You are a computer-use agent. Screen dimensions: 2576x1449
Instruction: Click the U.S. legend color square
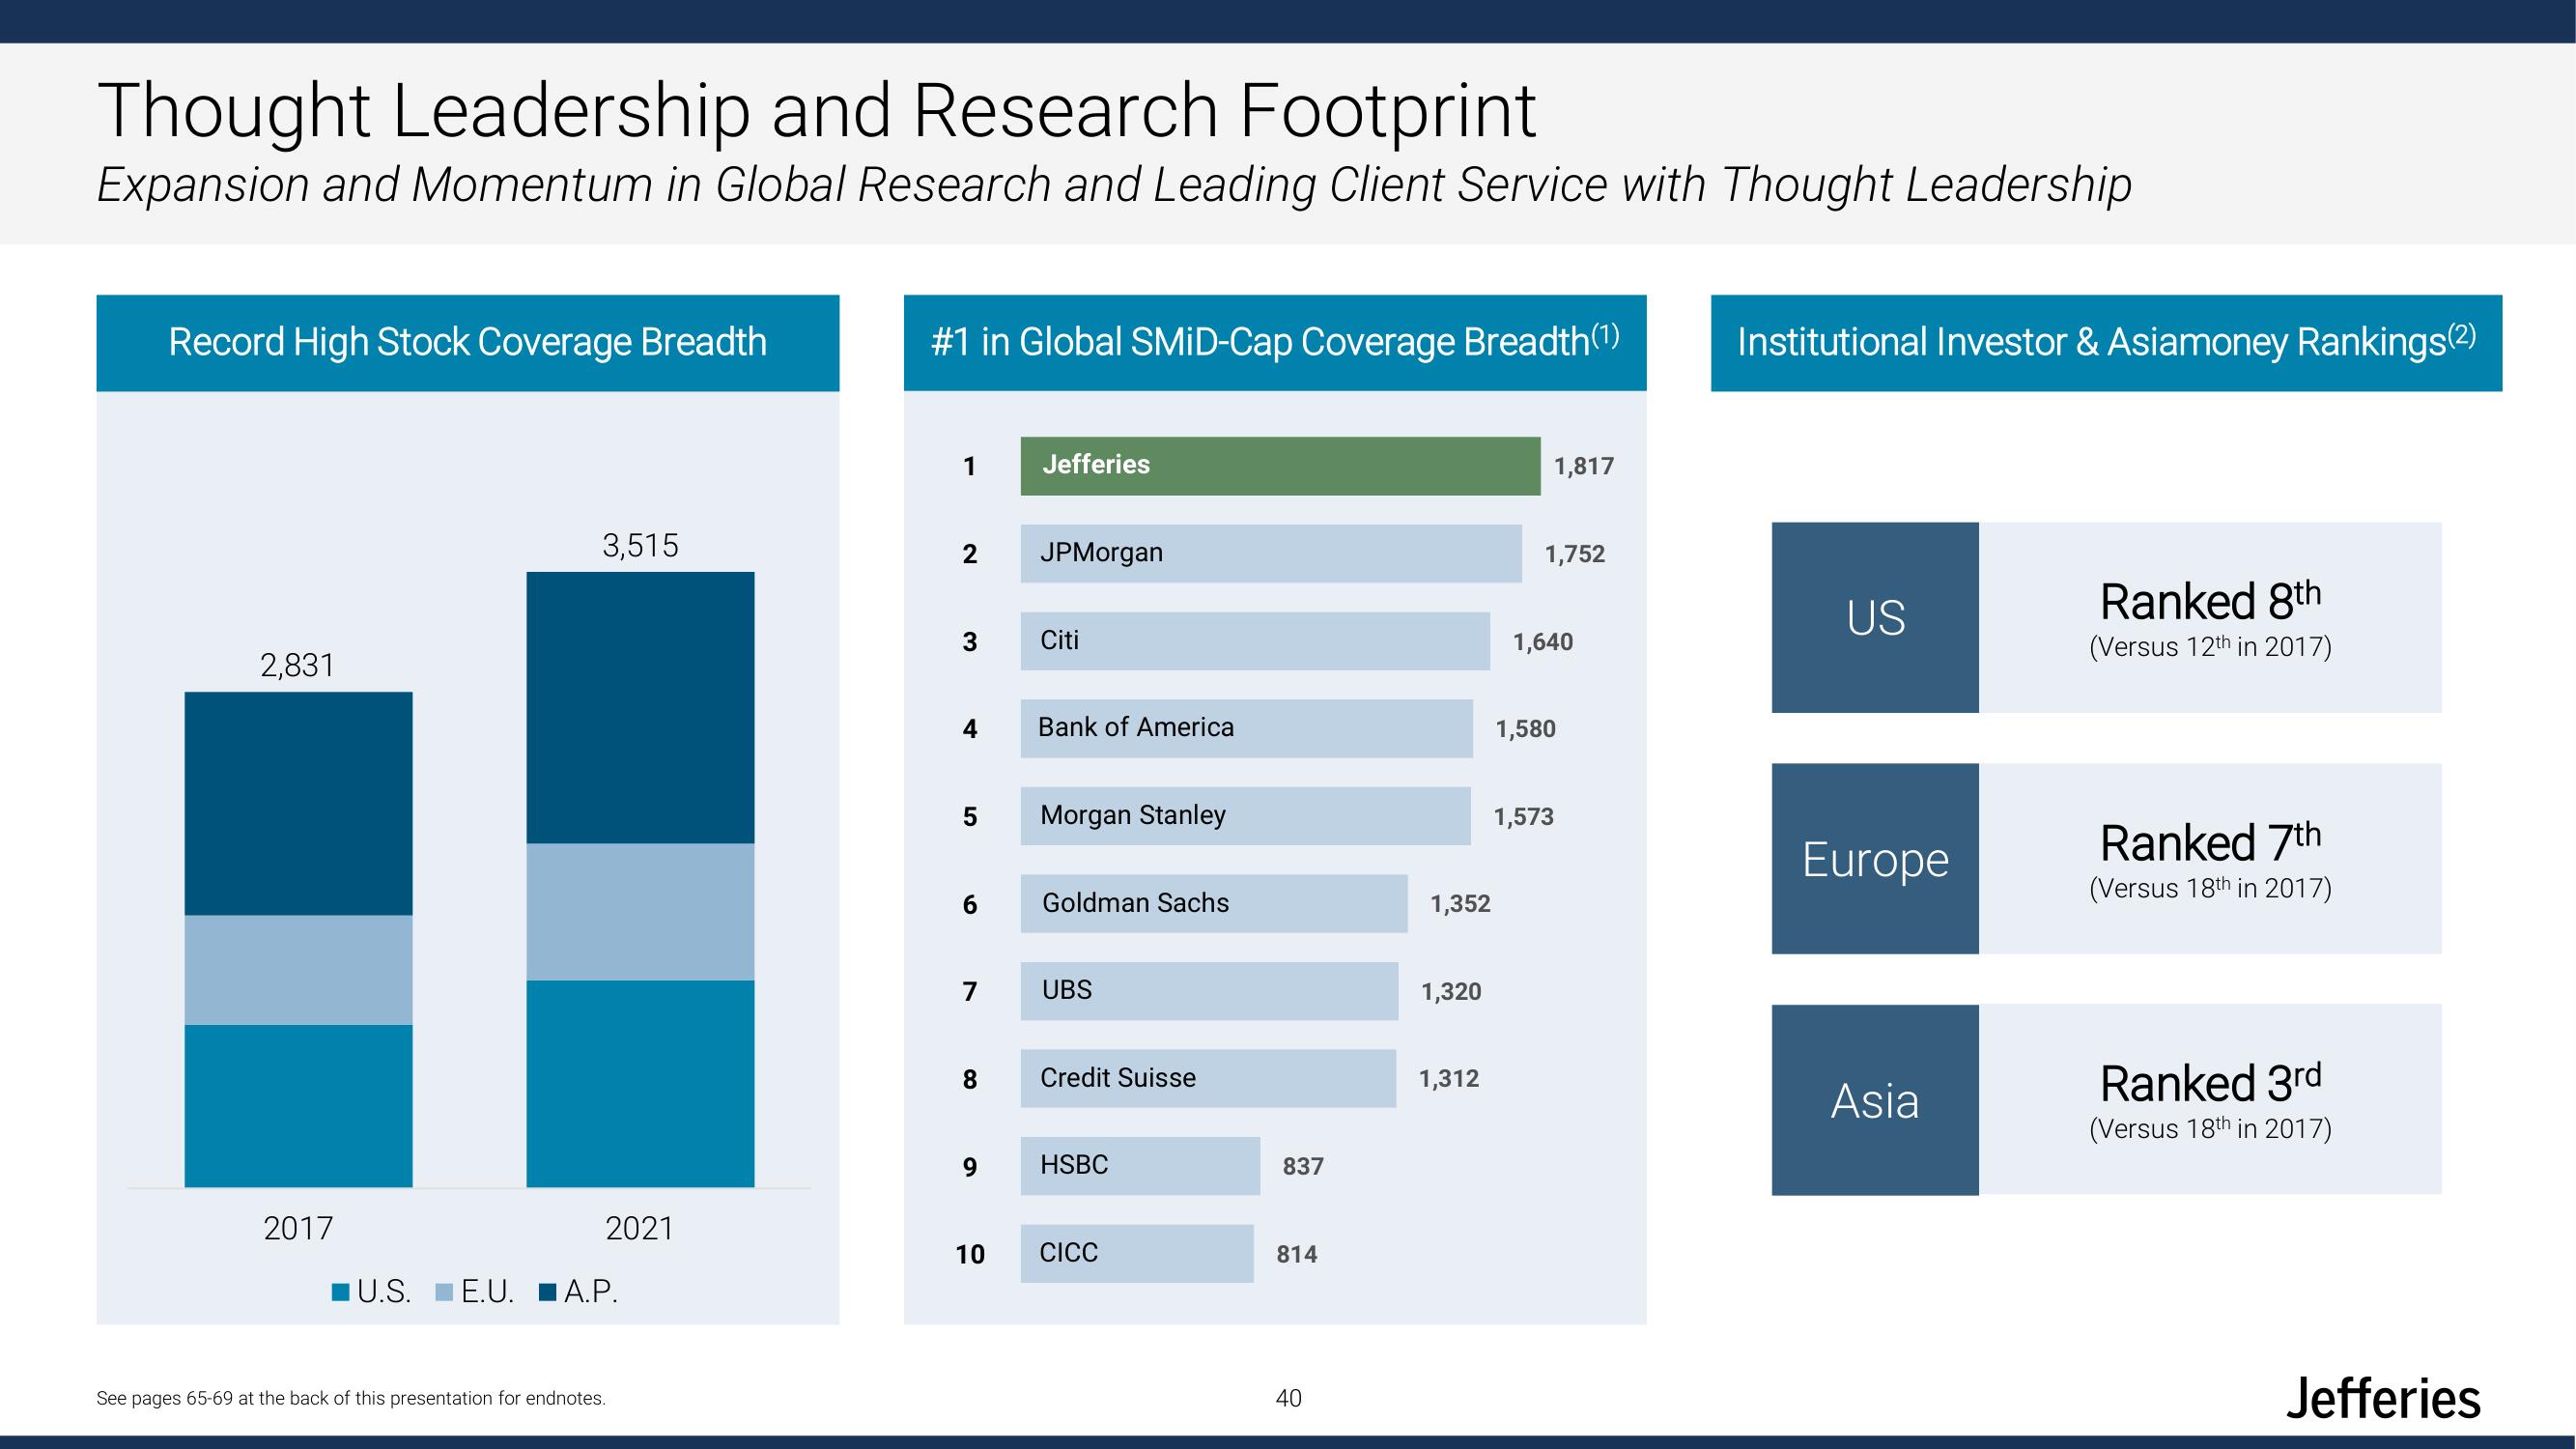(340, 1292)
